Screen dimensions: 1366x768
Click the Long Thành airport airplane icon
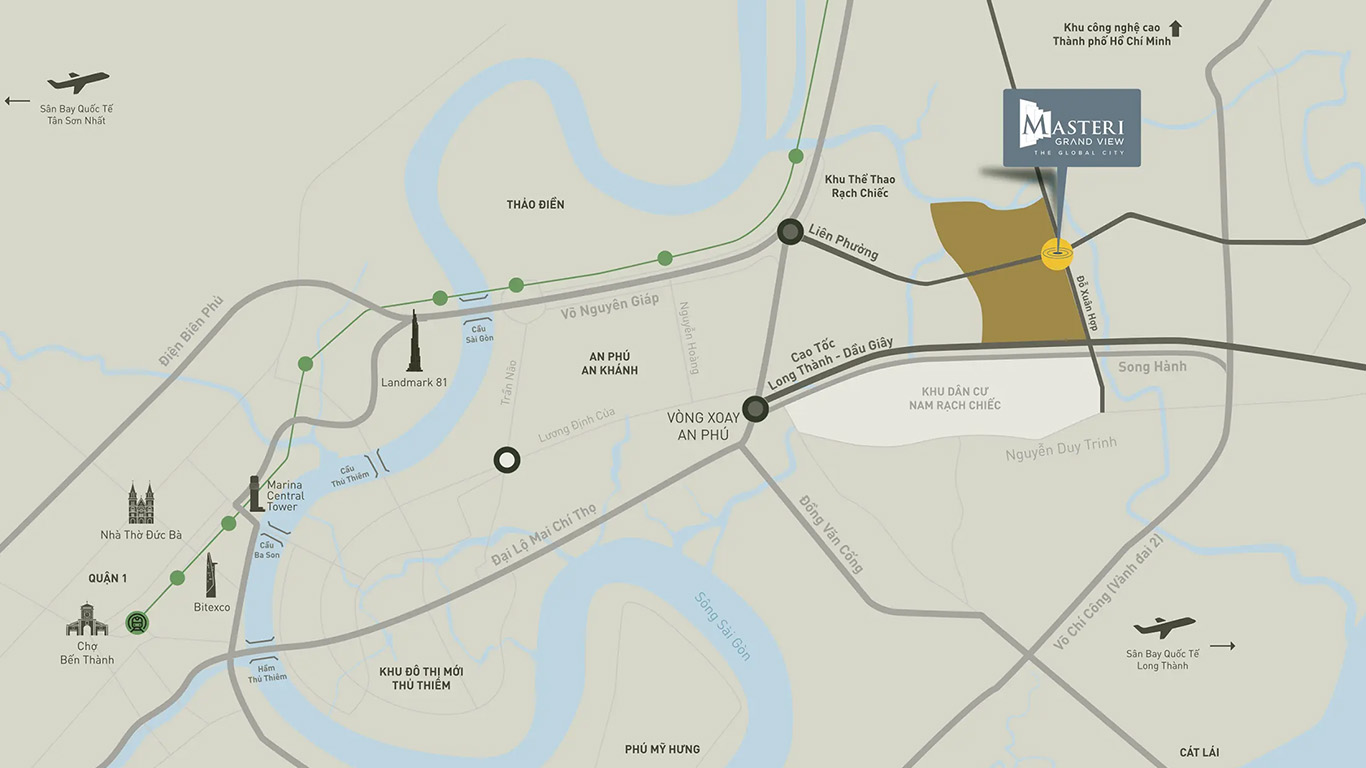pyautogui.click(x=1164, y=627)
